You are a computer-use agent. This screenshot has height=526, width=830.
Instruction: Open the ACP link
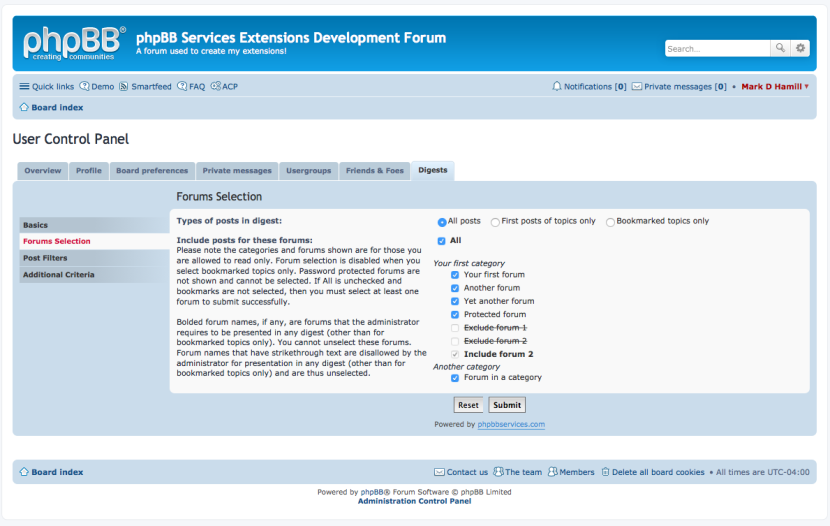click(229, 87)
